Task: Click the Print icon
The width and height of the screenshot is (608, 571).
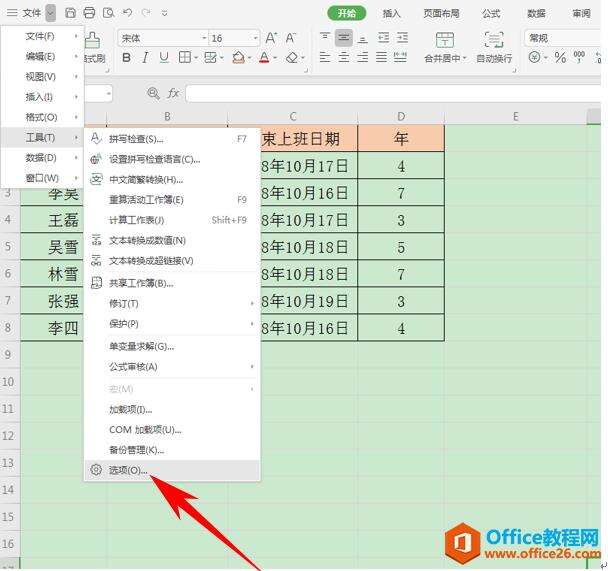Action: coord(89,13)
